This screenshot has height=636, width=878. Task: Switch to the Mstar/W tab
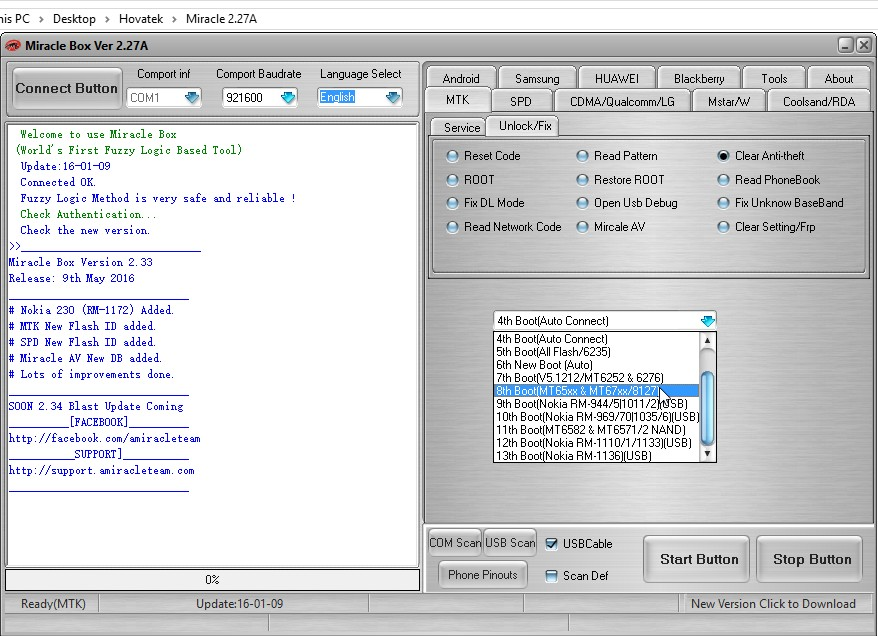point(728,101)
